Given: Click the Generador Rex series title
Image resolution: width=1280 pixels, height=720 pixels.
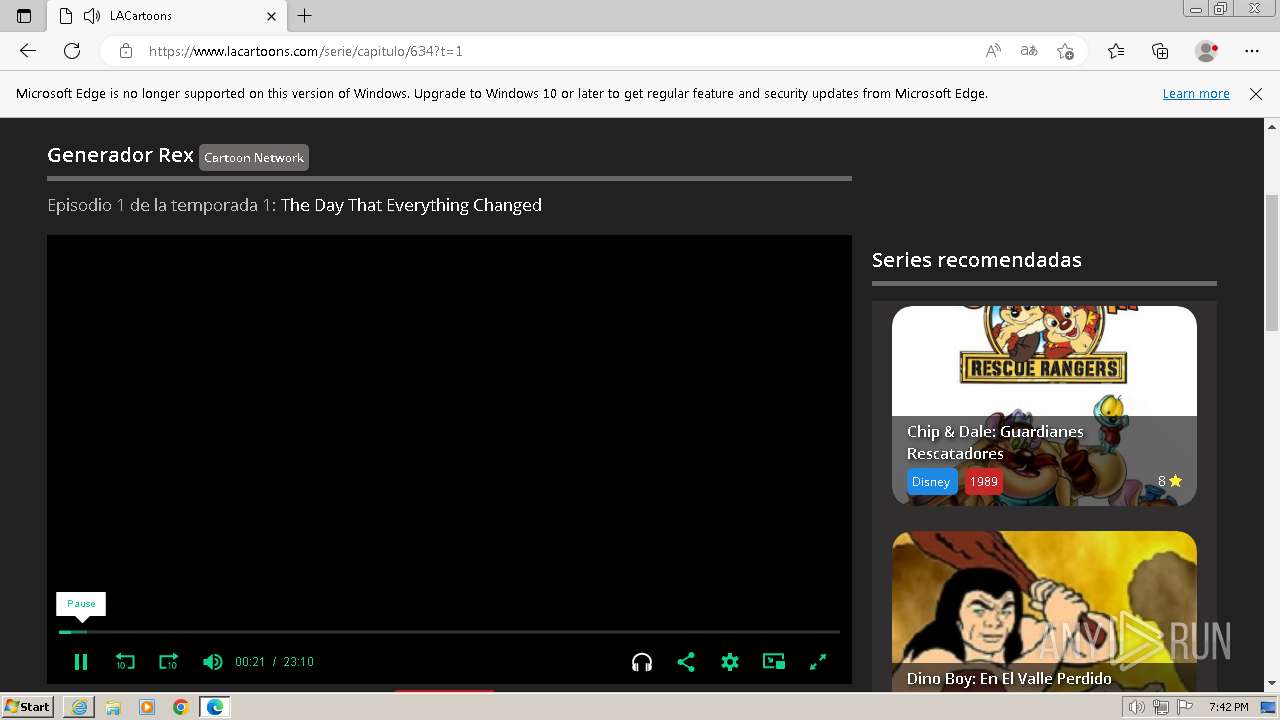Looking at the screenshot, I should 120,155.
